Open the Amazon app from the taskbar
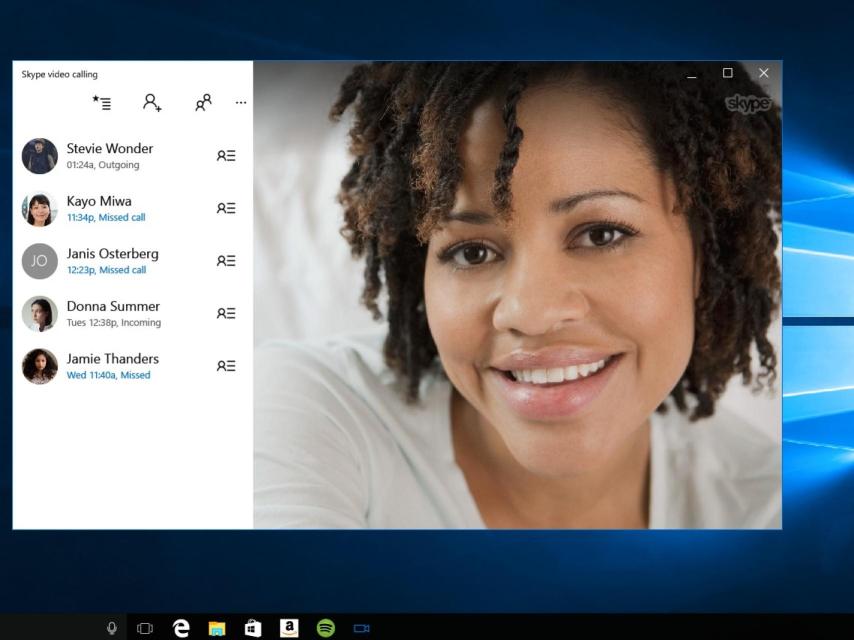Image resolution: width=854 pixels, height=640 pixels. tap(288, 627)
